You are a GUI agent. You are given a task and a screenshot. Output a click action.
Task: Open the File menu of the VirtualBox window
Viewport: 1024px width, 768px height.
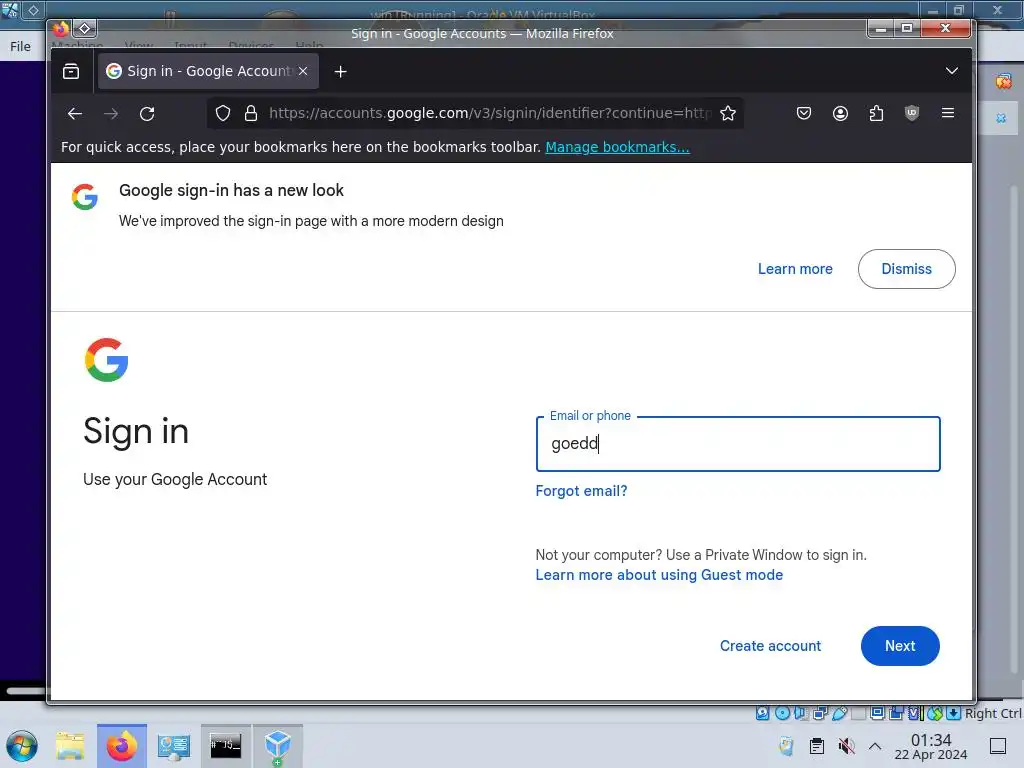(20, 46)
